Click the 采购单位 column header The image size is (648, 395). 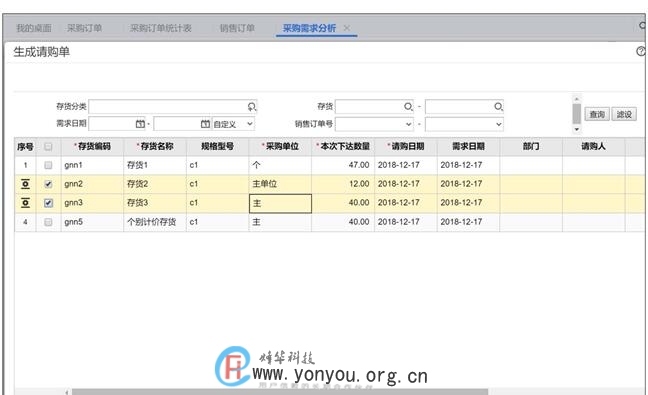tap(280, 146)
